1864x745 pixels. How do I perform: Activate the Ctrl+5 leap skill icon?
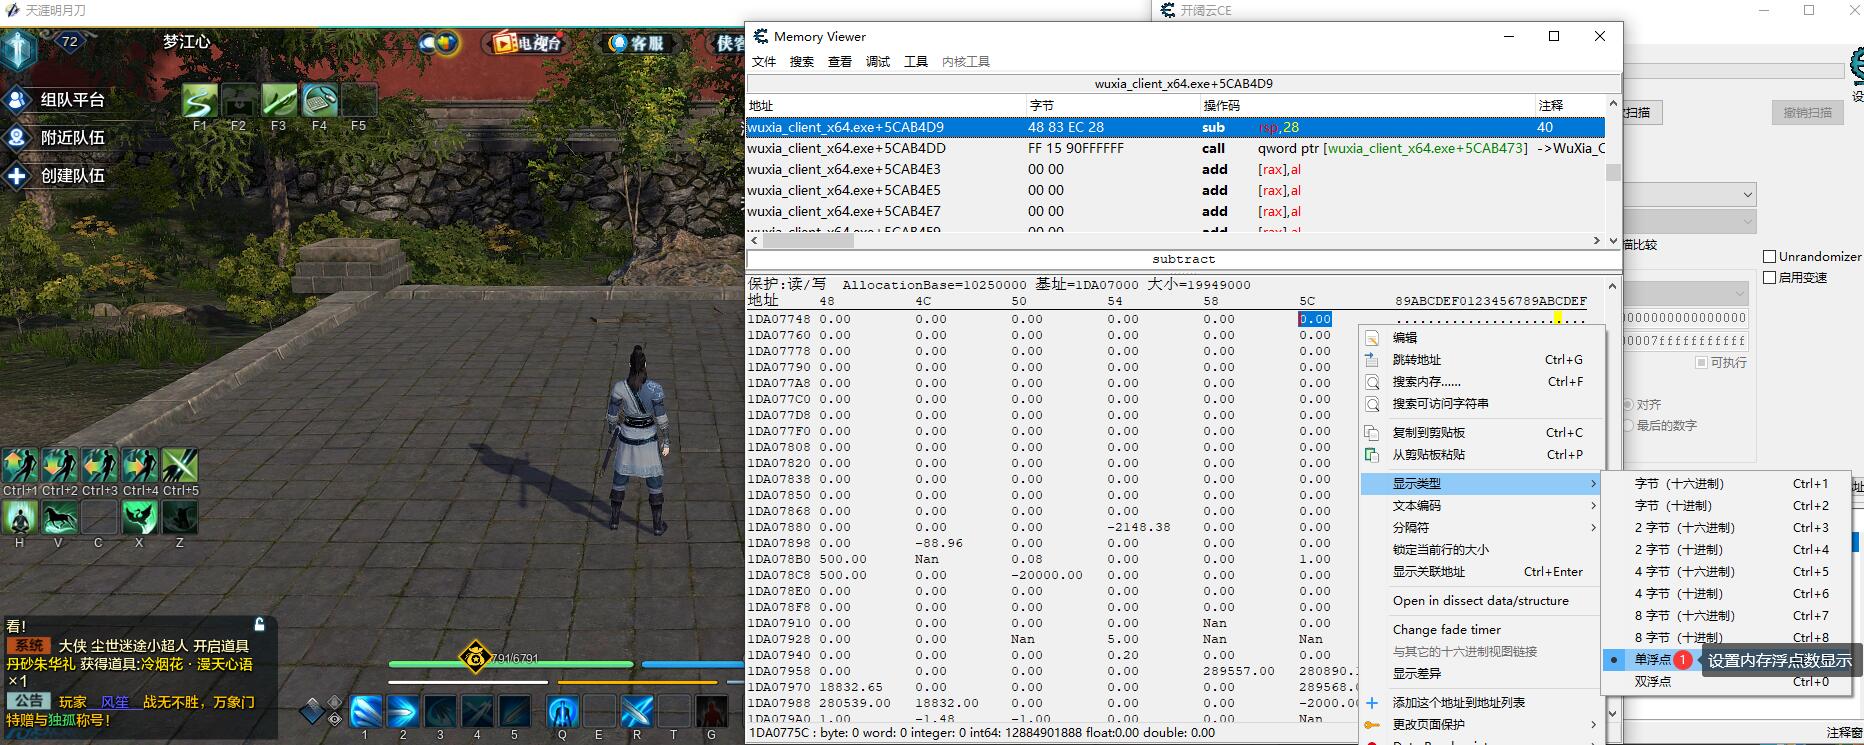coord(180,466)
